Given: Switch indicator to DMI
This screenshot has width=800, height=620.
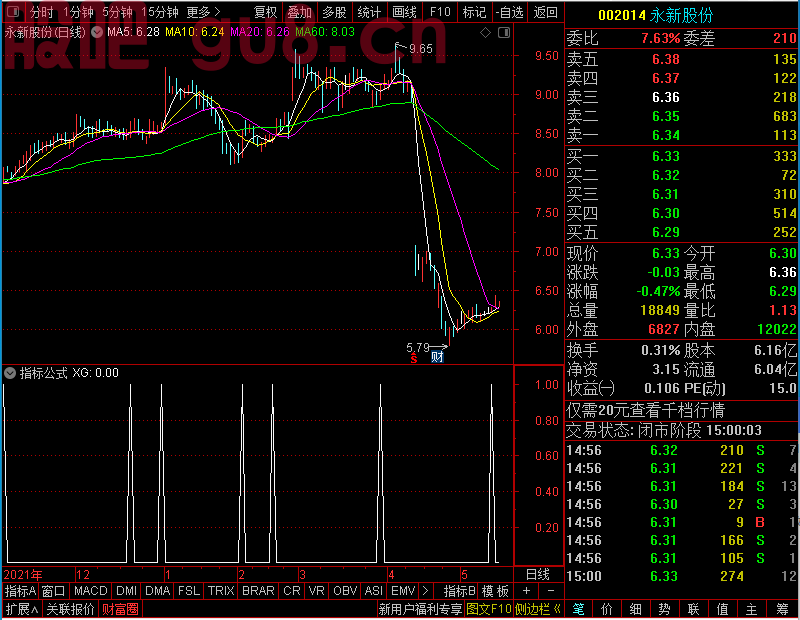Looking at the screenshot, I should coord(127,591).
